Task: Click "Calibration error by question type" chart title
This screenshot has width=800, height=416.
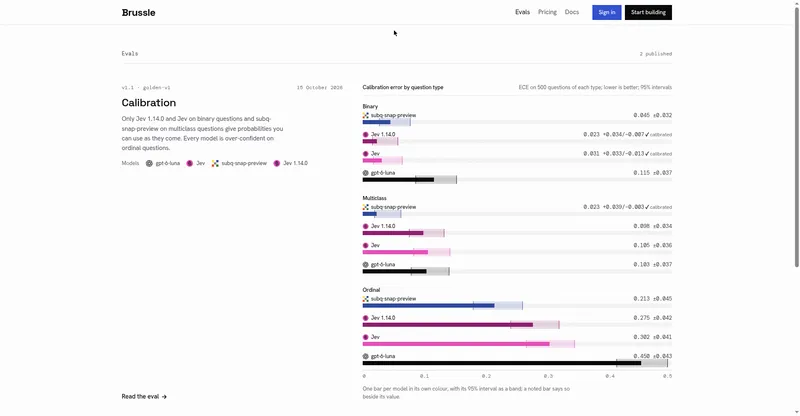Action: pyautogui.click(x=403, y=87)
